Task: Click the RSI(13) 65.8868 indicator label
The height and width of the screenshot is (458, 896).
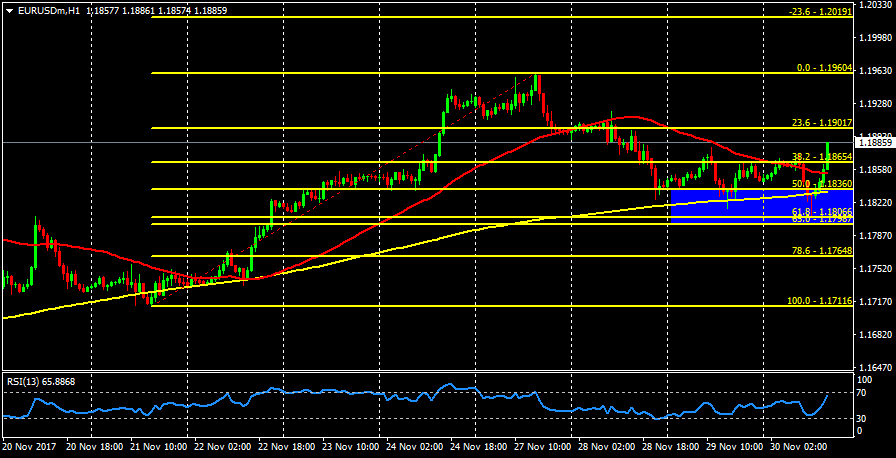Action: [x=40, y=381]
